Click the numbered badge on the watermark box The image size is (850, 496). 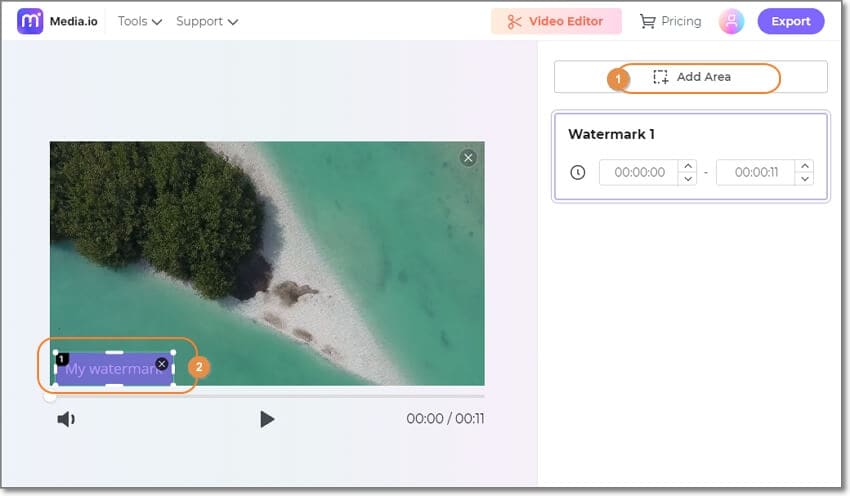click(x=62, y=359)
